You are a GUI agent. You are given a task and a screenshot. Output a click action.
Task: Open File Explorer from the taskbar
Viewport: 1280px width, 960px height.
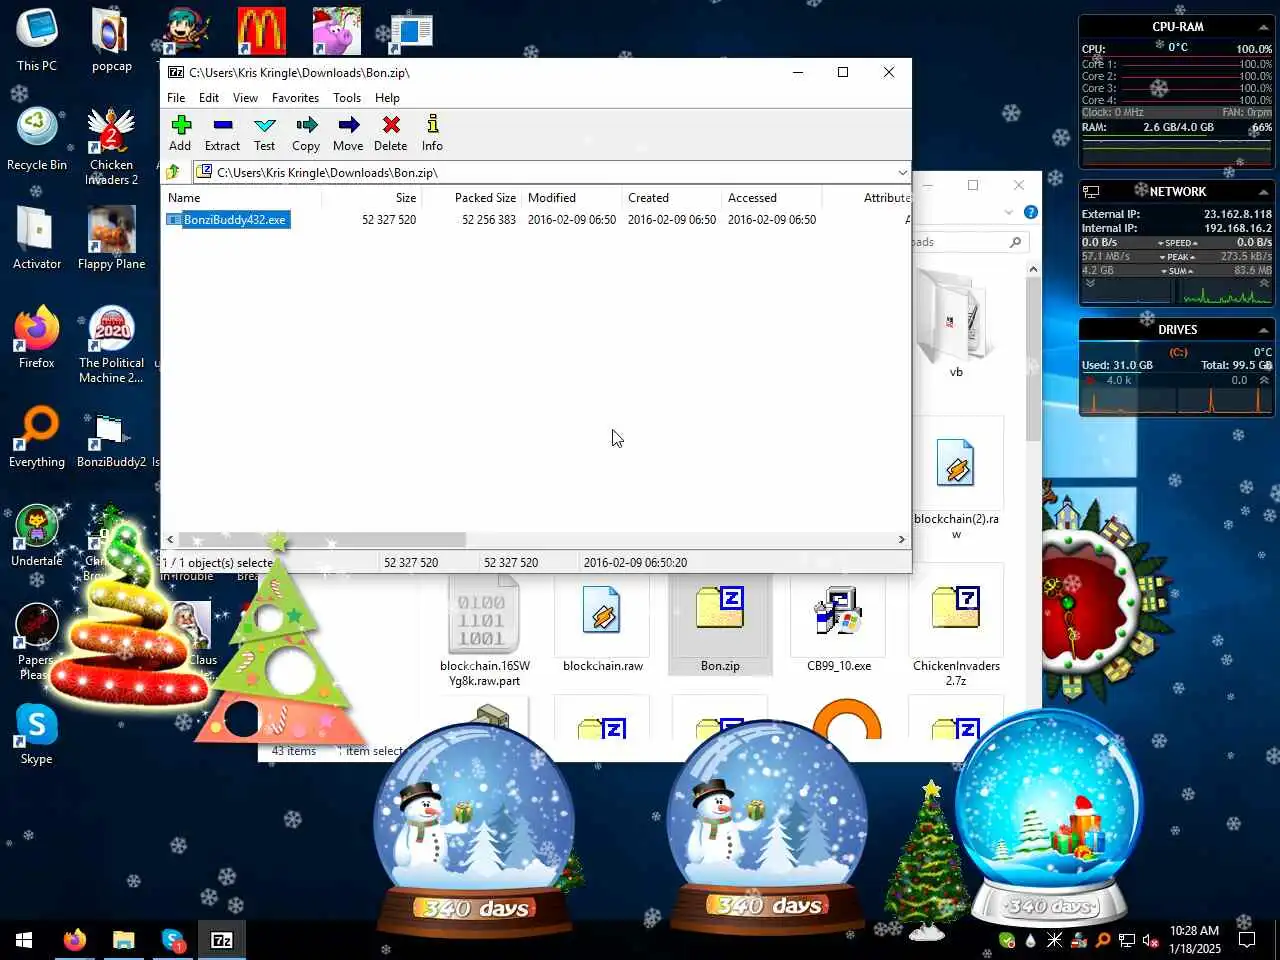[x=123, y=940]
